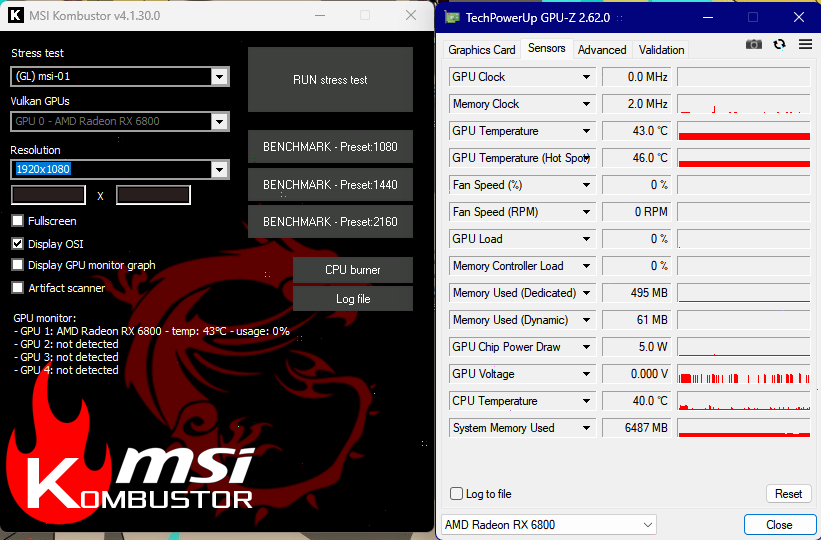821x540 pixels.
Task: Check the Log to file box
Action: pos(457,494)
